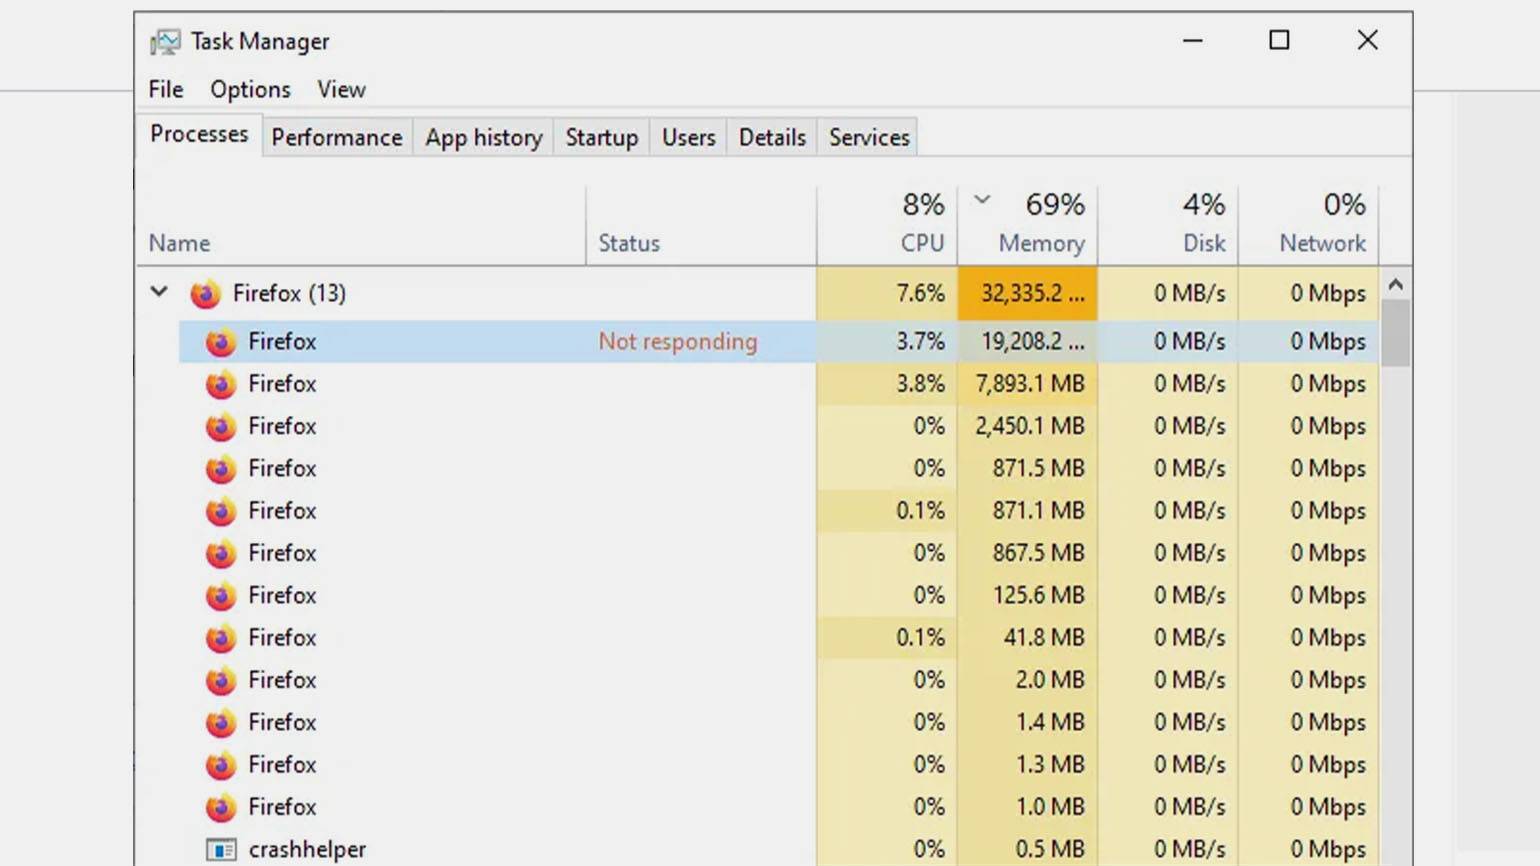Click the Memory column sort arrow
1540x866 pixels.
click(982, 199)
